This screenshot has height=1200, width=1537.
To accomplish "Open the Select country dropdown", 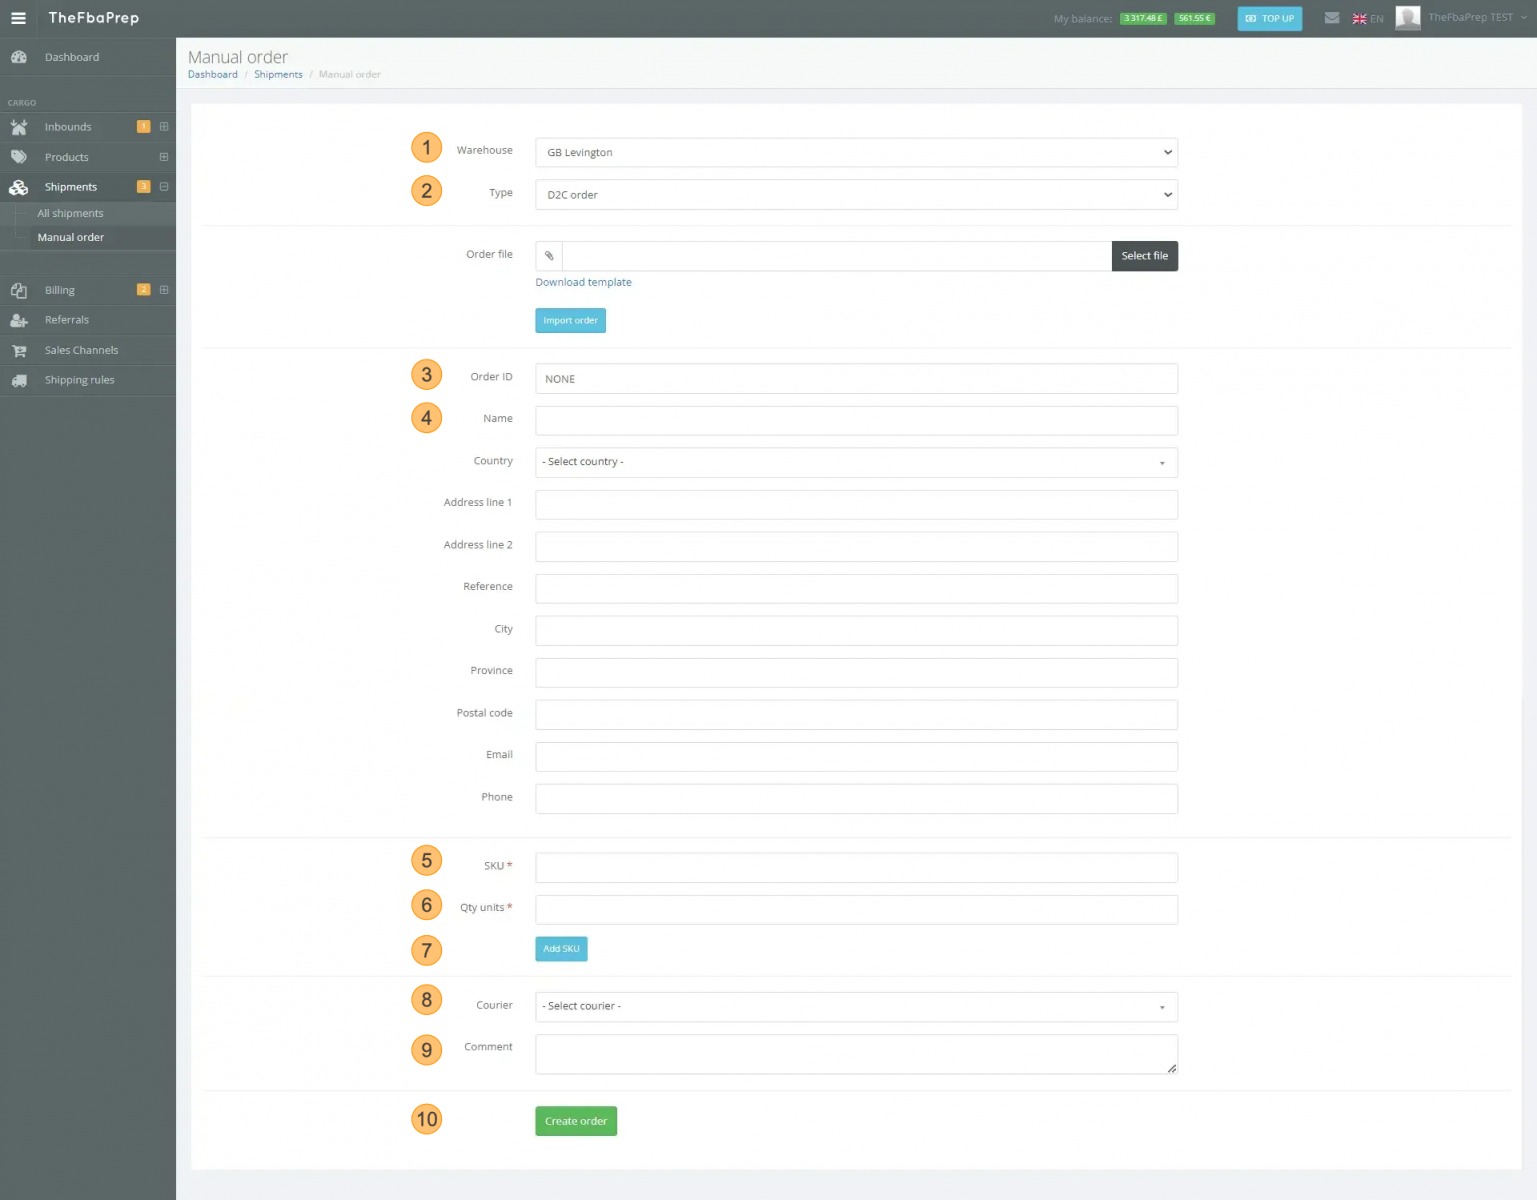I will click(x=856, y=462).
